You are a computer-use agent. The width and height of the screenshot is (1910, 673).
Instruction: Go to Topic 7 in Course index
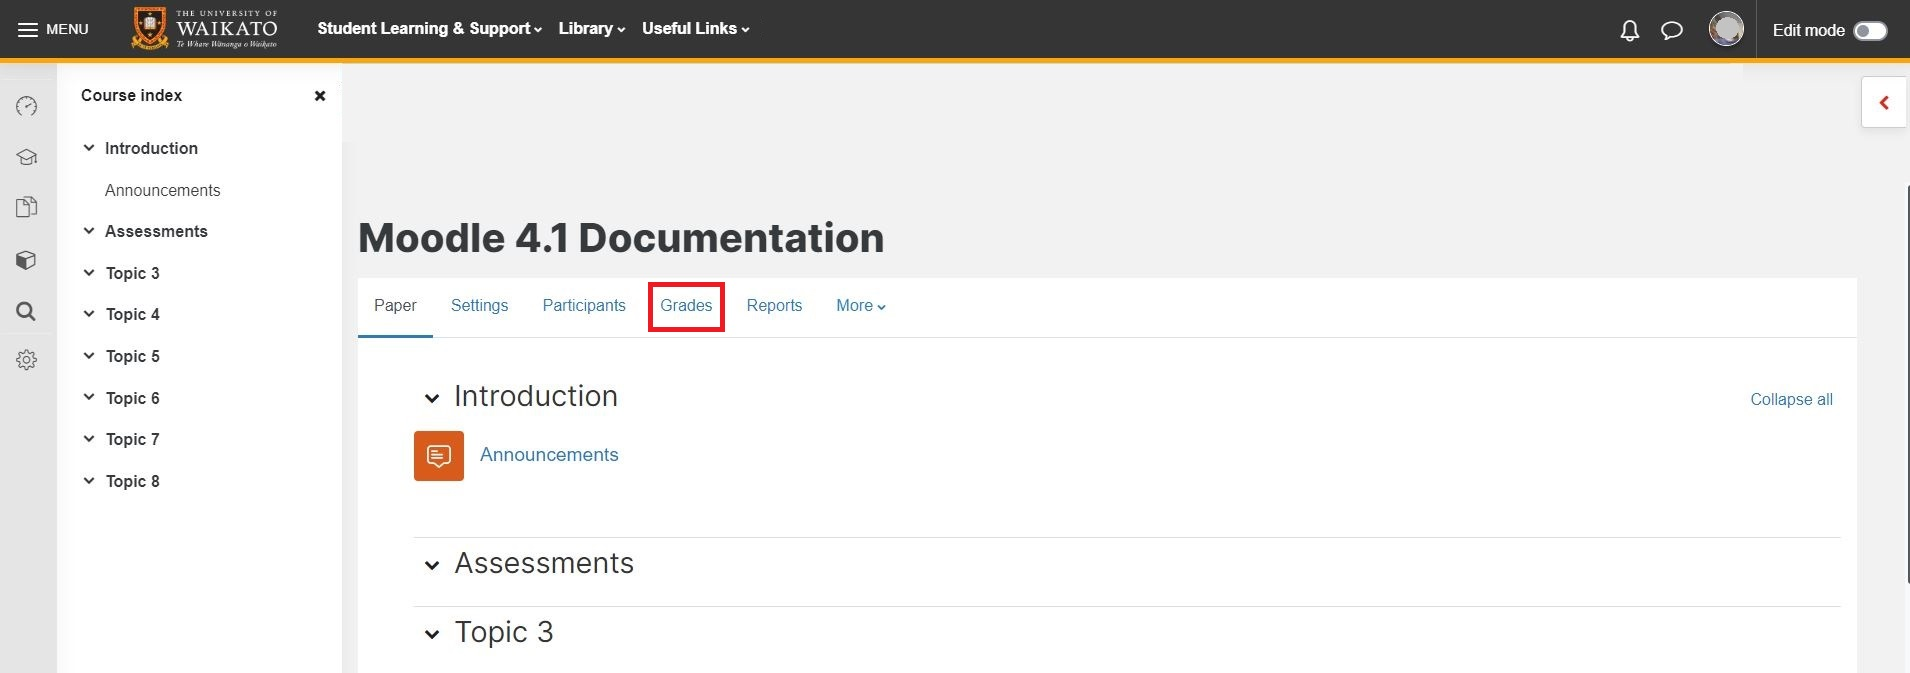pyautogui.click(x=133, y=439)
